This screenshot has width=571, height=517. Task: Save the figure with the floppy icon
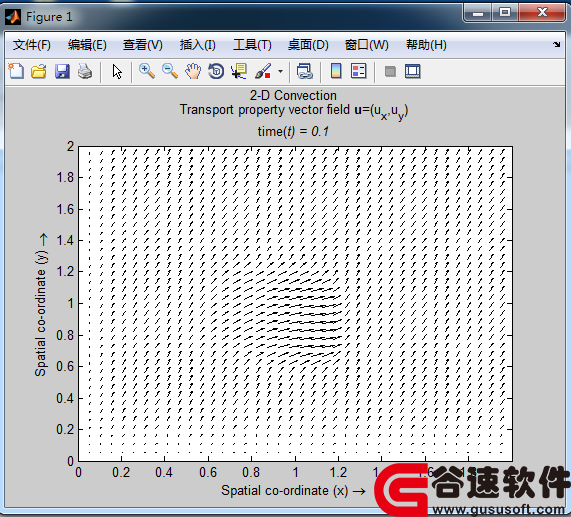click(62, 71)
